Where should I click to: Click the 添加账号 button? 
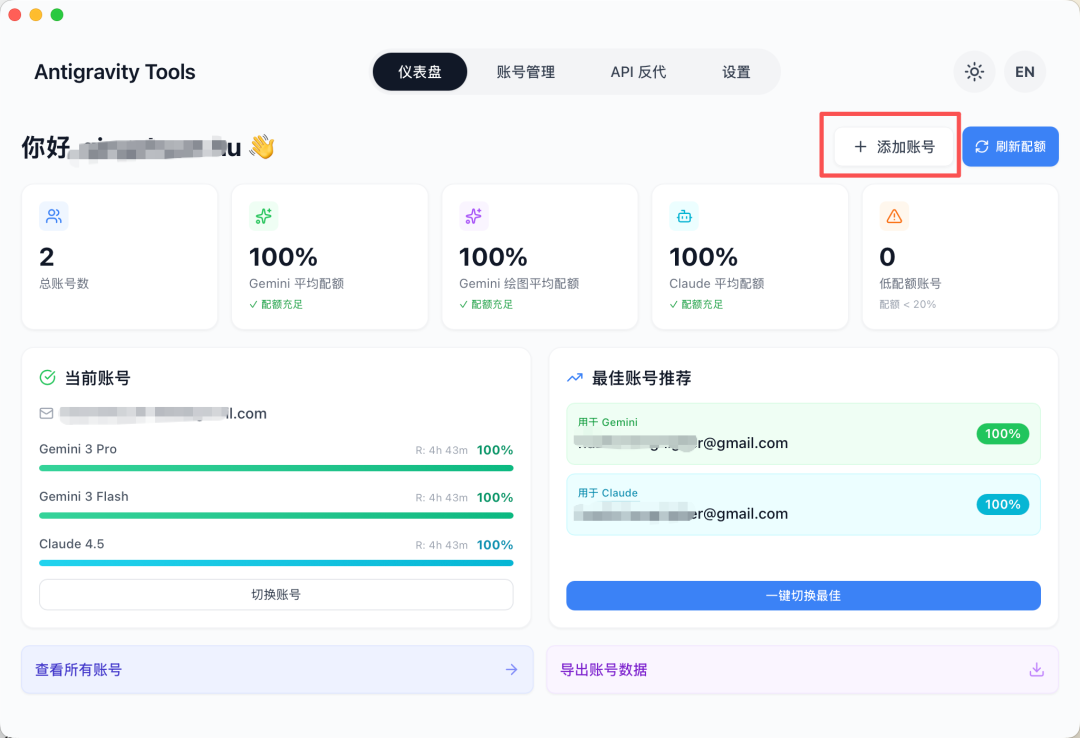point(894,147)
